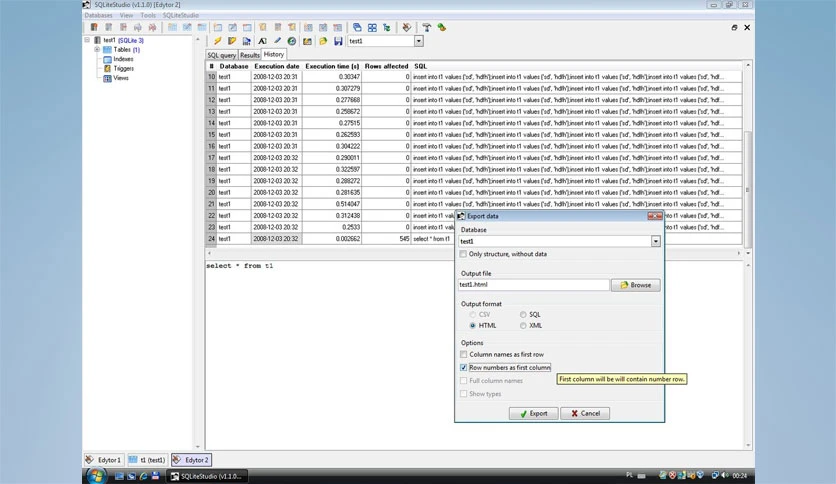Open the SQLiteStudio menu
This screenshot has width=836, height=484.
[x=180, y=15]
